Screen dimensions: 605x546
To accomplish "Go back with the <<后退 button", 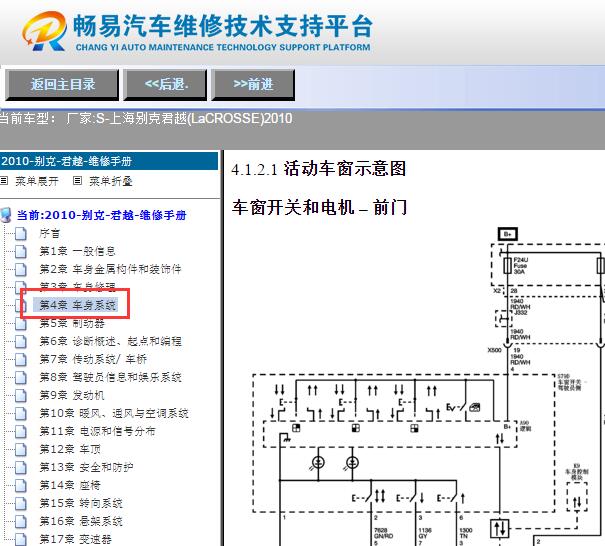I will point(165,85).
